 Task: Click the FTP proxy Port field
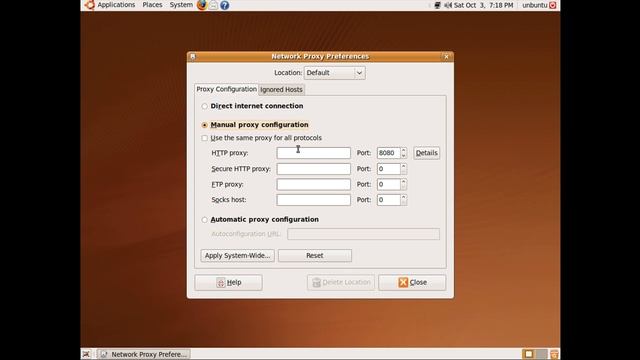coord(388,184)
